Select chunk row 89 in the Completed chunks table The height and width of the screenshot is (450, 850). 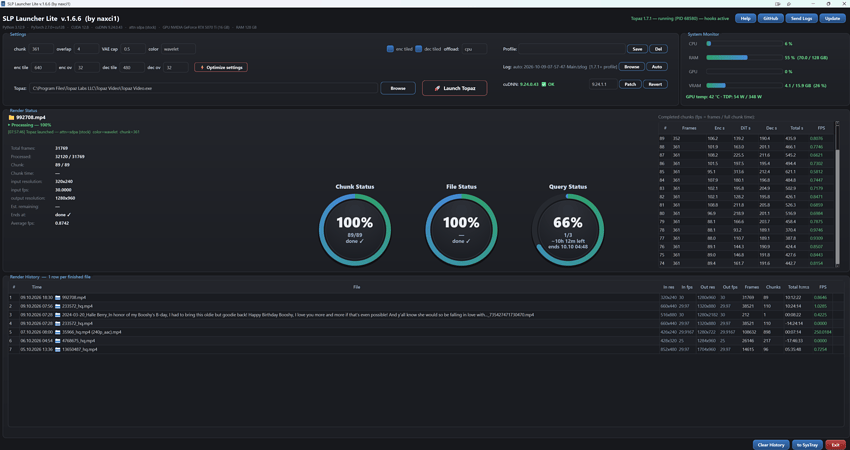click(746, 138)
